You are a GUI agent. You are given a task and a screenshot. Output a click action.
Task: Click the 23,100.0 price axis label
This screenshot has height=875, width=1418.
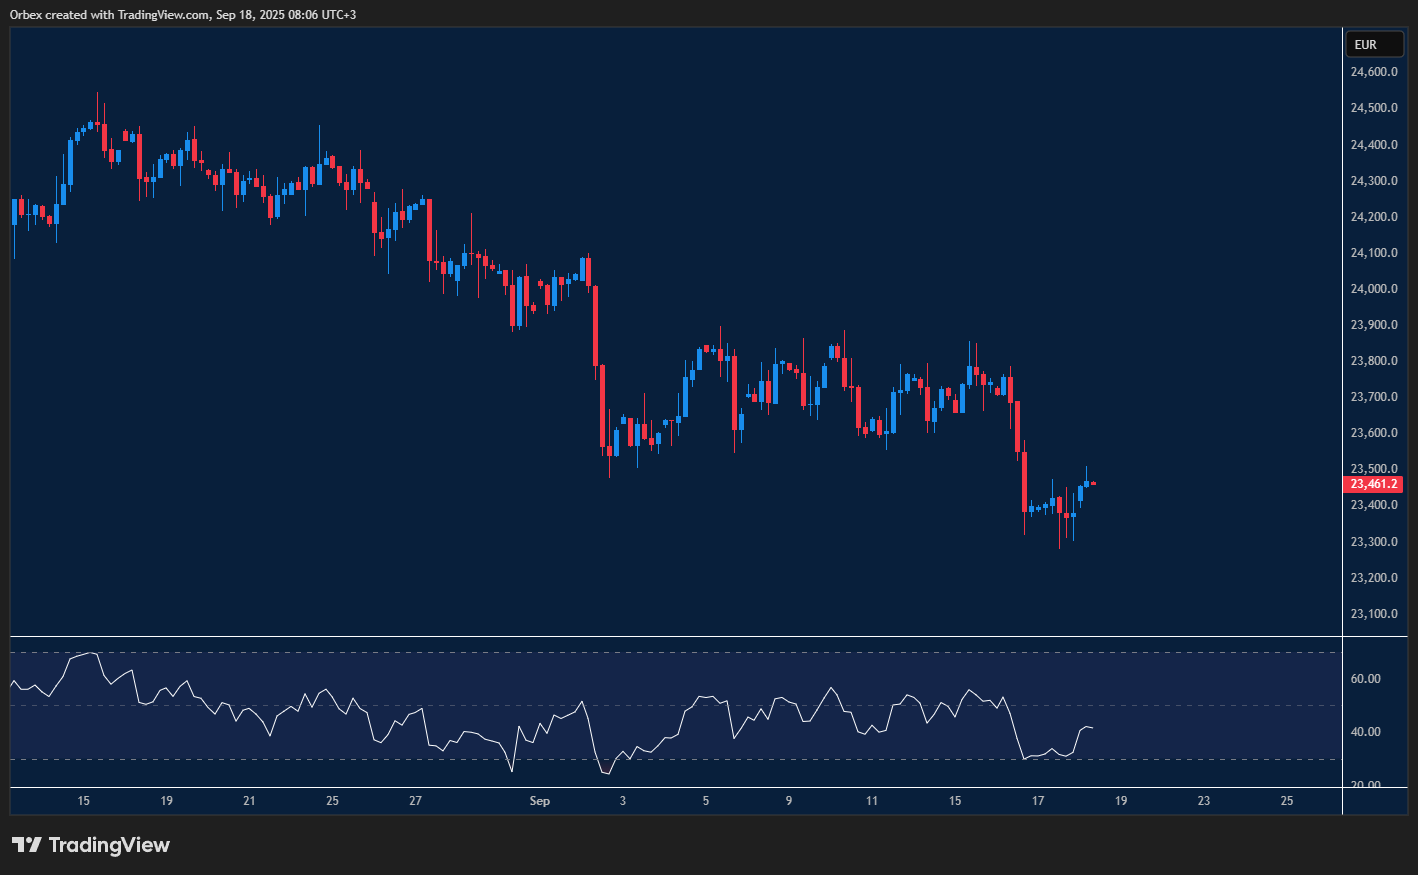pos(1374,614)
